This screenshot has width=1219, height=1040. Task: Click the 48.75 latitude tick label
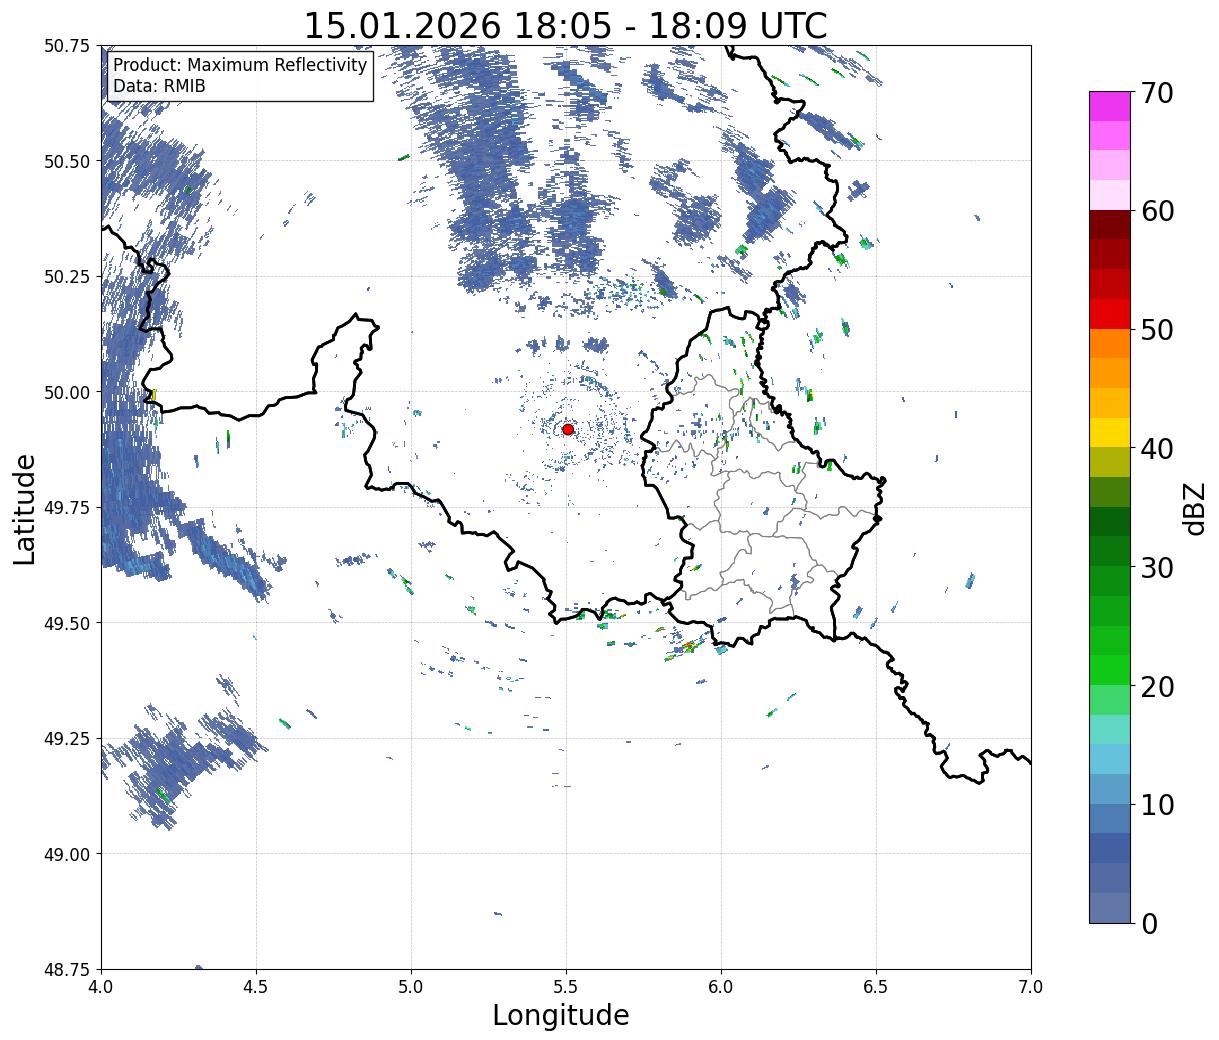tap(67, 969)
